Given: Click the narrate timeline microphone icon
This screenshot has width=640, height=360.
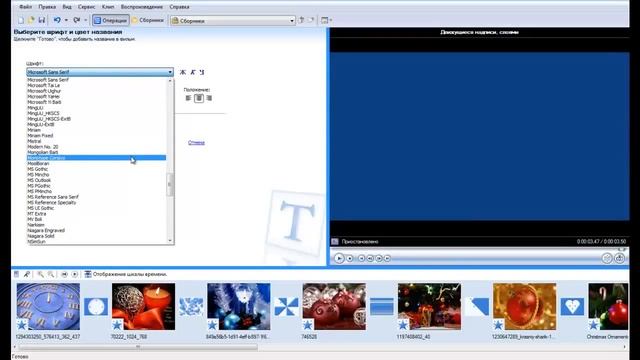Looking at the screenshot, I should pyautogui.click(x=27, y=274).
